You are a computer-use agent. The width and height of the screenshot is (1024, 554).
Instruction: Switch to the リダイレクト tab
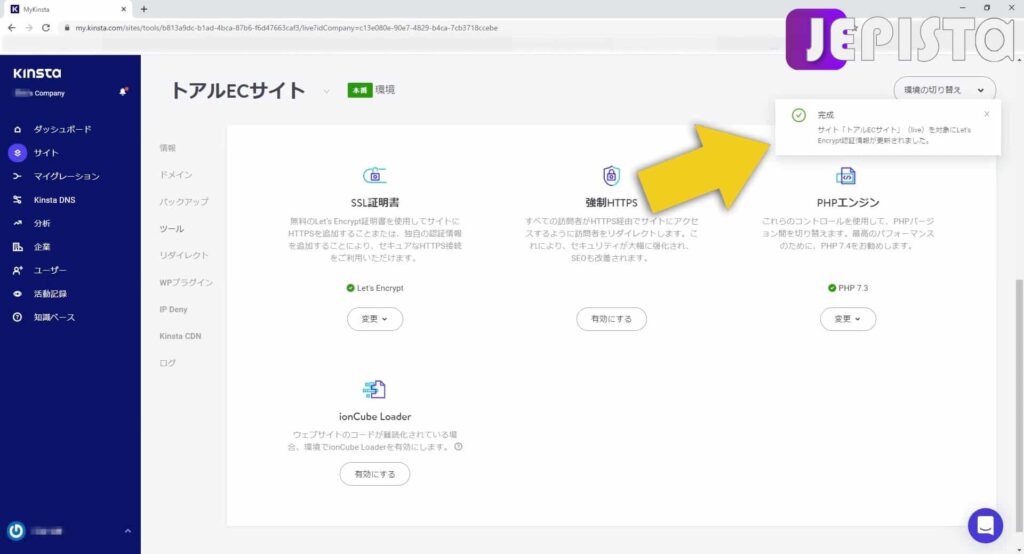[184, 255]
